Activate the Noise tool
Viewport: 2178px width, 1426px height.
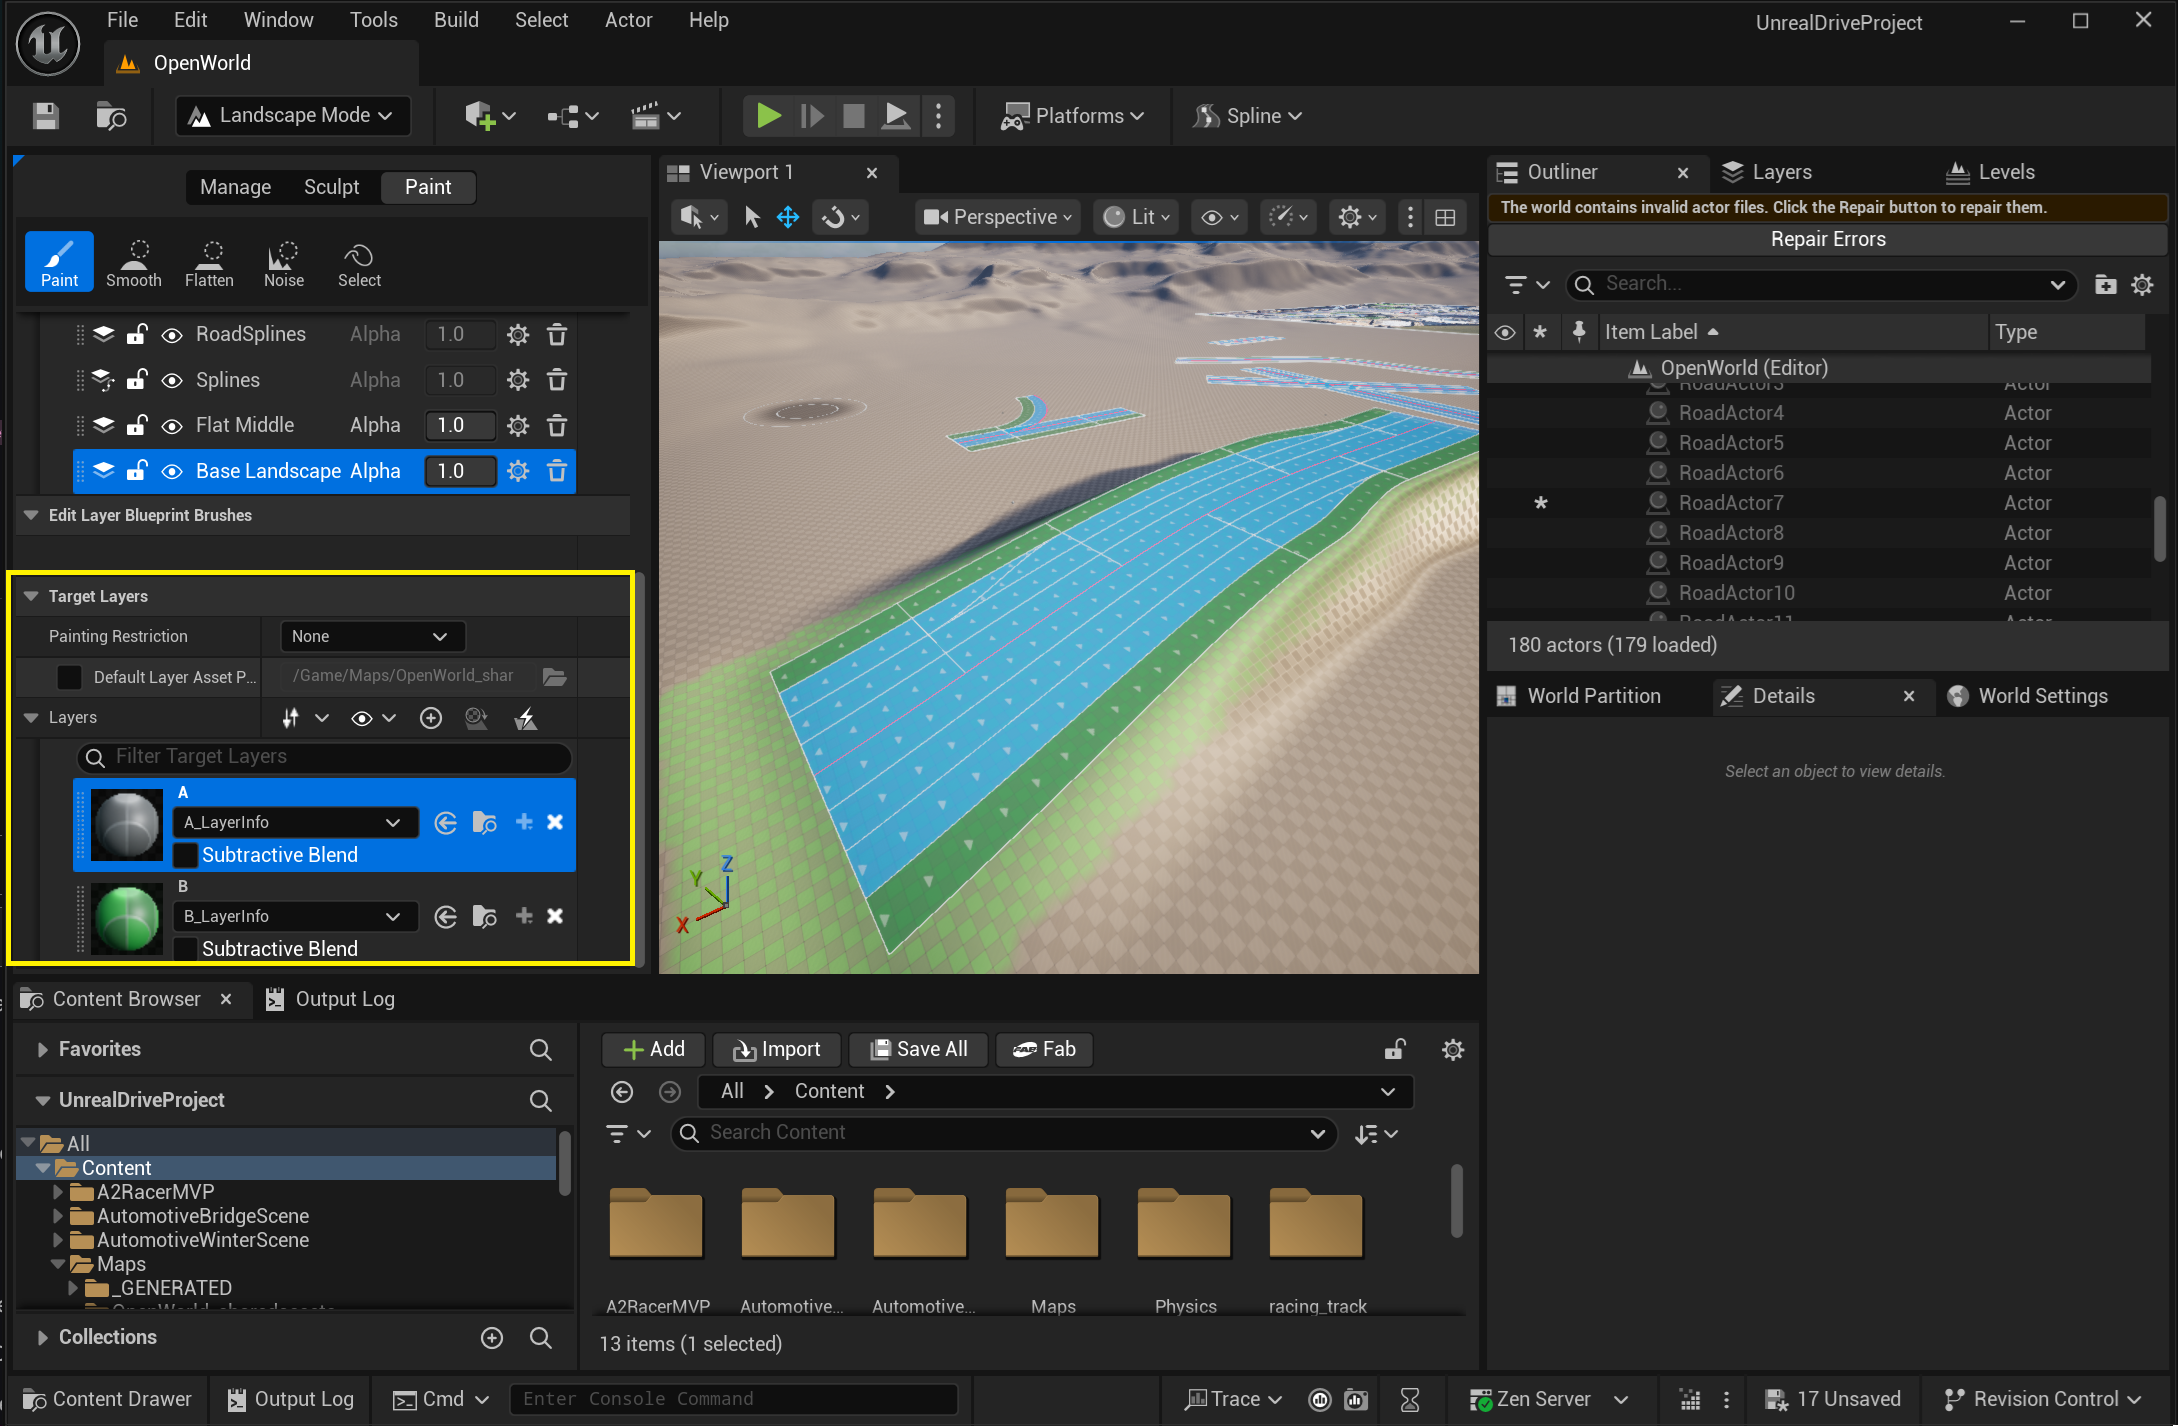(x=284, y=262)
